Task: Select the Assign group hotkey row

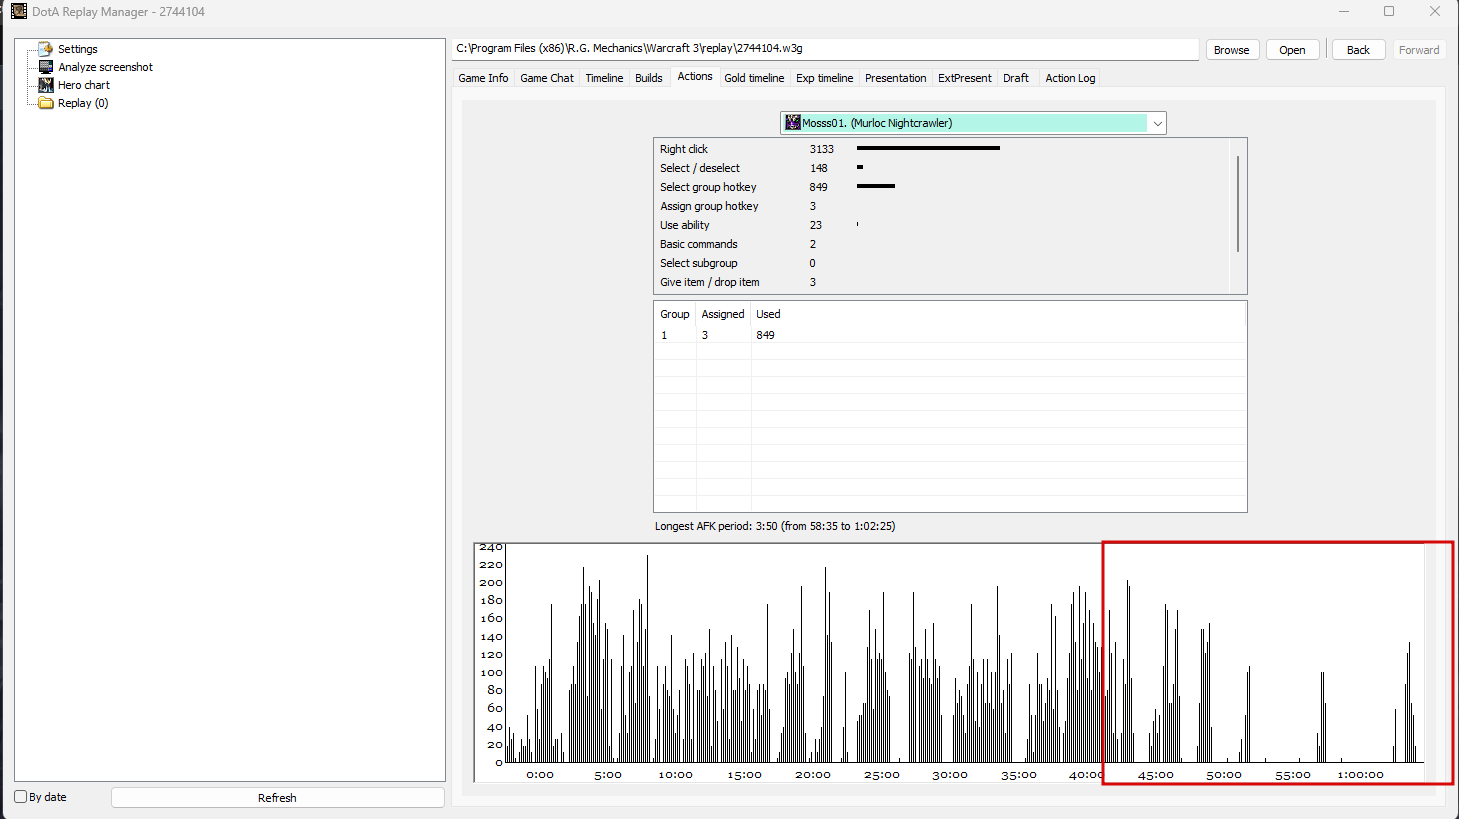Action: [943, 206]
